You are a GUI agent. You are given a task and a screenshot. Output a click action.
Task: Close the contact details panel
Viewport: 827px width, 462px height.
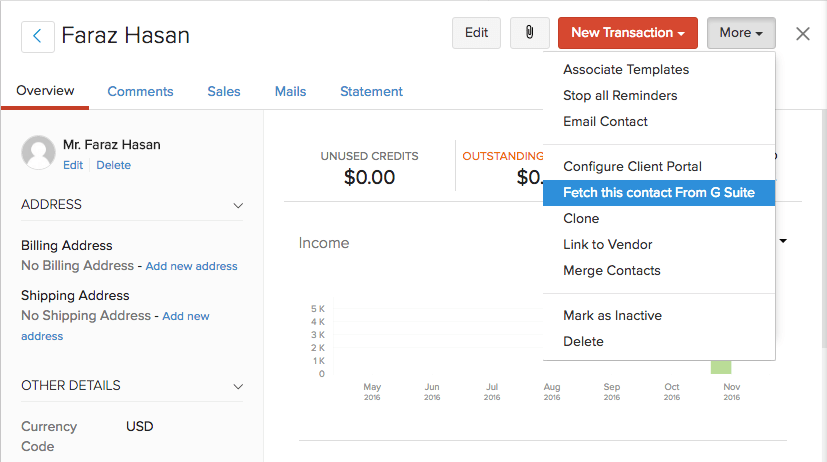click(802, 34)
